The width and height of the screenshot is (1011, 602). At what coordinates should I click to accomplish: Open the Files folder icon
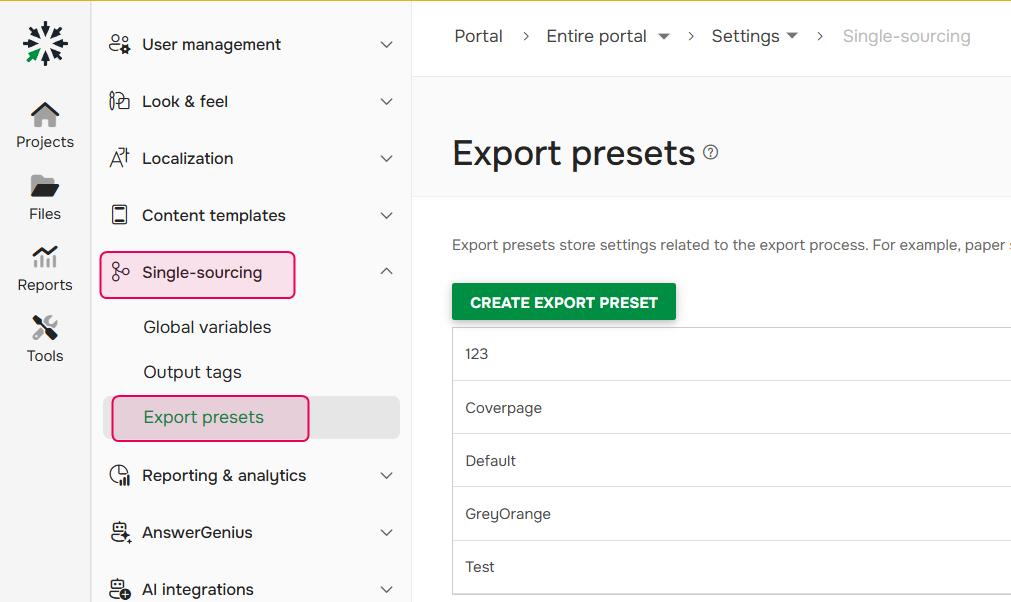pyautogui.click(x=44, y=186)
